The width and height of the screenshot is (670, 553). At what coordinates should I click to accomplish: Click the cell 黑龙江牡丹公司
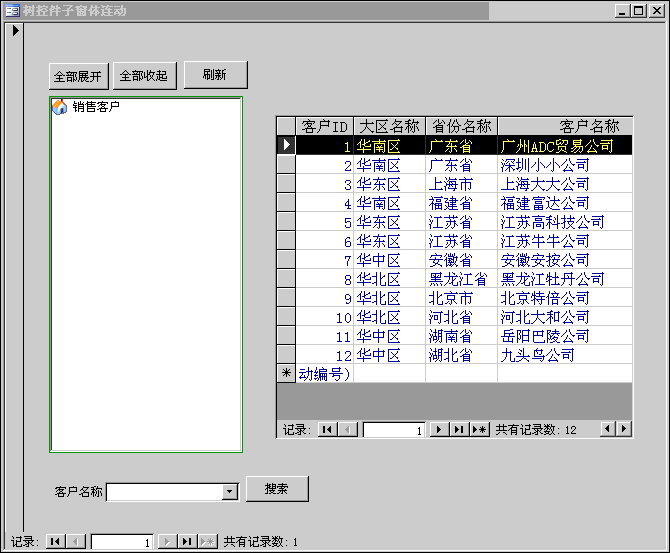coord(565,278)
